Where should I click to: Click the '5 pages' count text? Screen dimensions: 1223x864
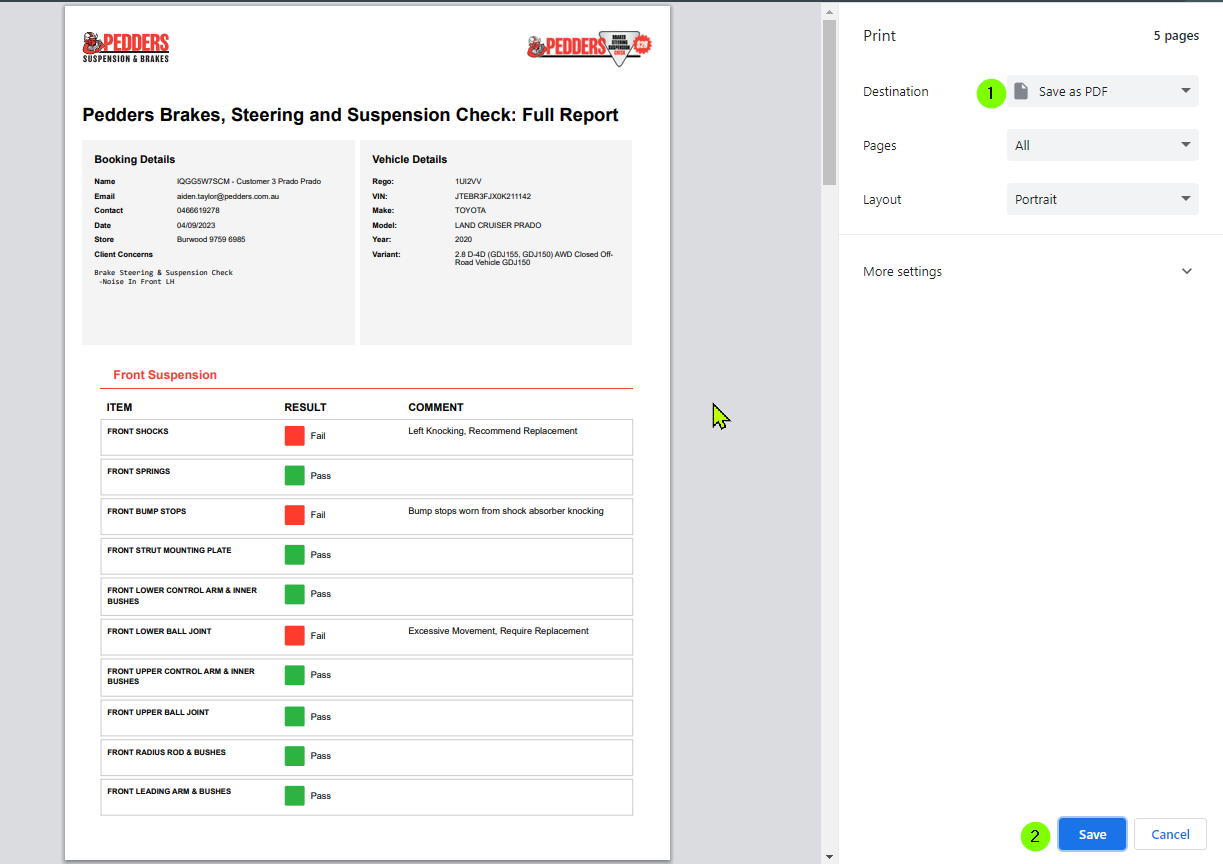pos(1176,35)
